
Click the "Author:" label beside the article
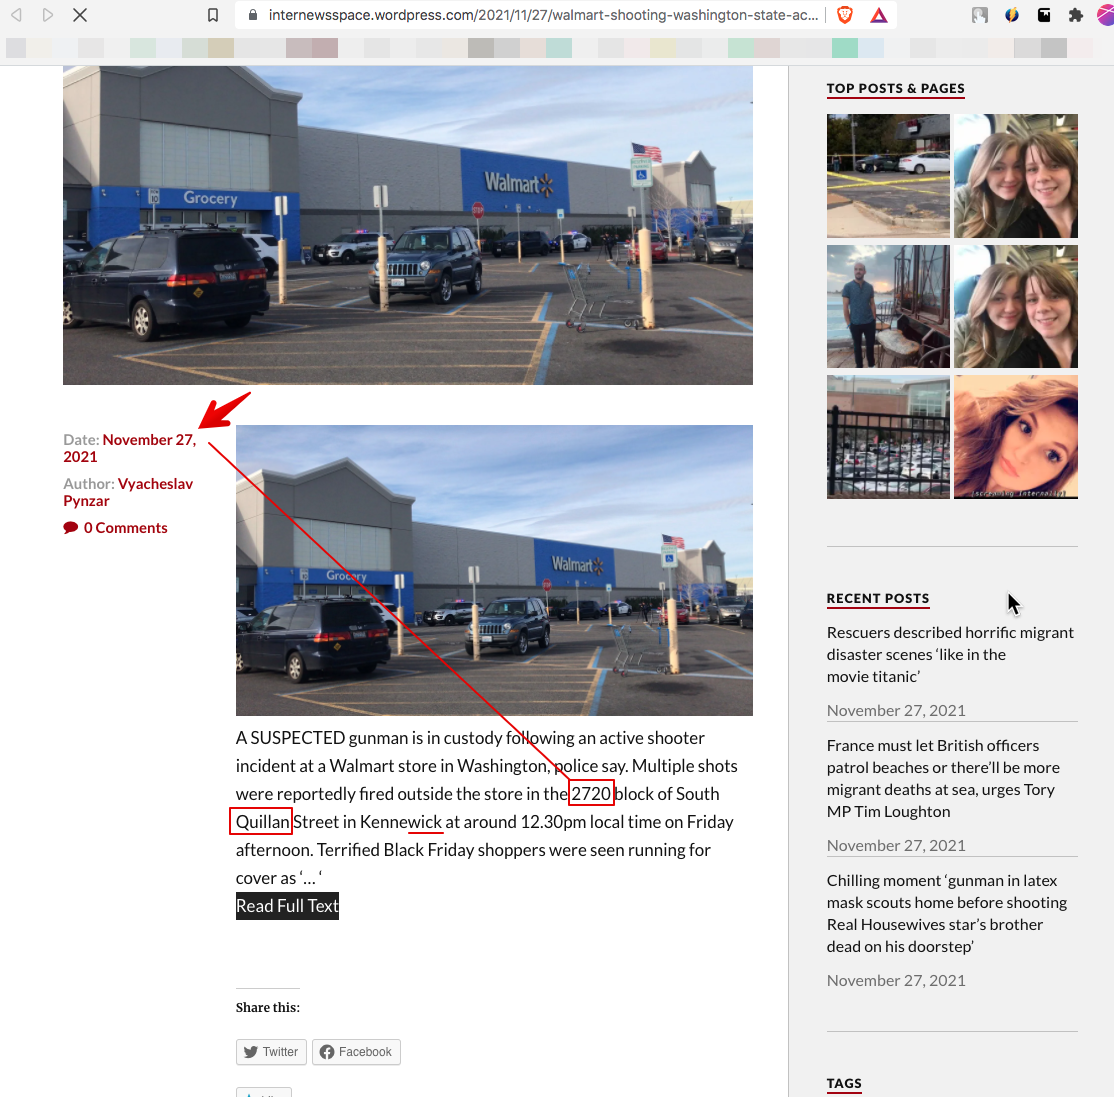pyautogui.click(x=89, y=484)
